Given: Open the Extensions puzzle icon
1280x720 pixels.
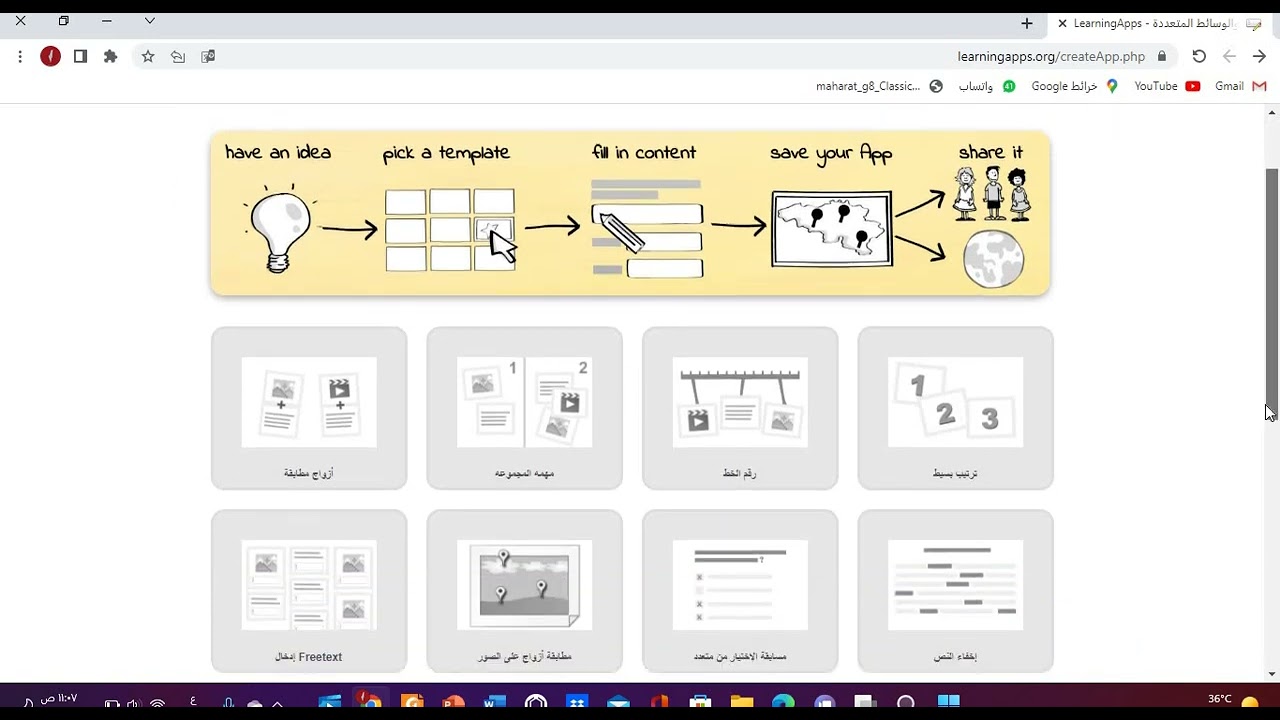Looking at the screenshot, I should pos(110,57).
